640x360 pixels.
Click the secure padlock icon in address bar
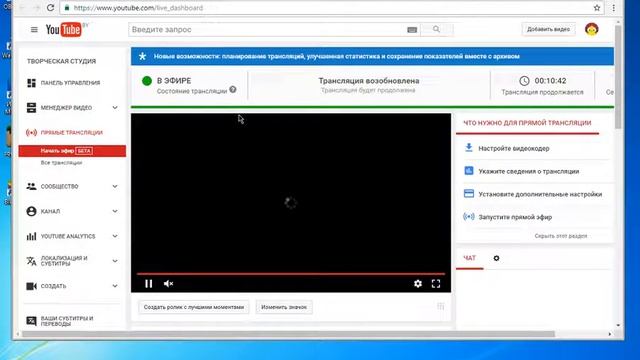point(67,8)
